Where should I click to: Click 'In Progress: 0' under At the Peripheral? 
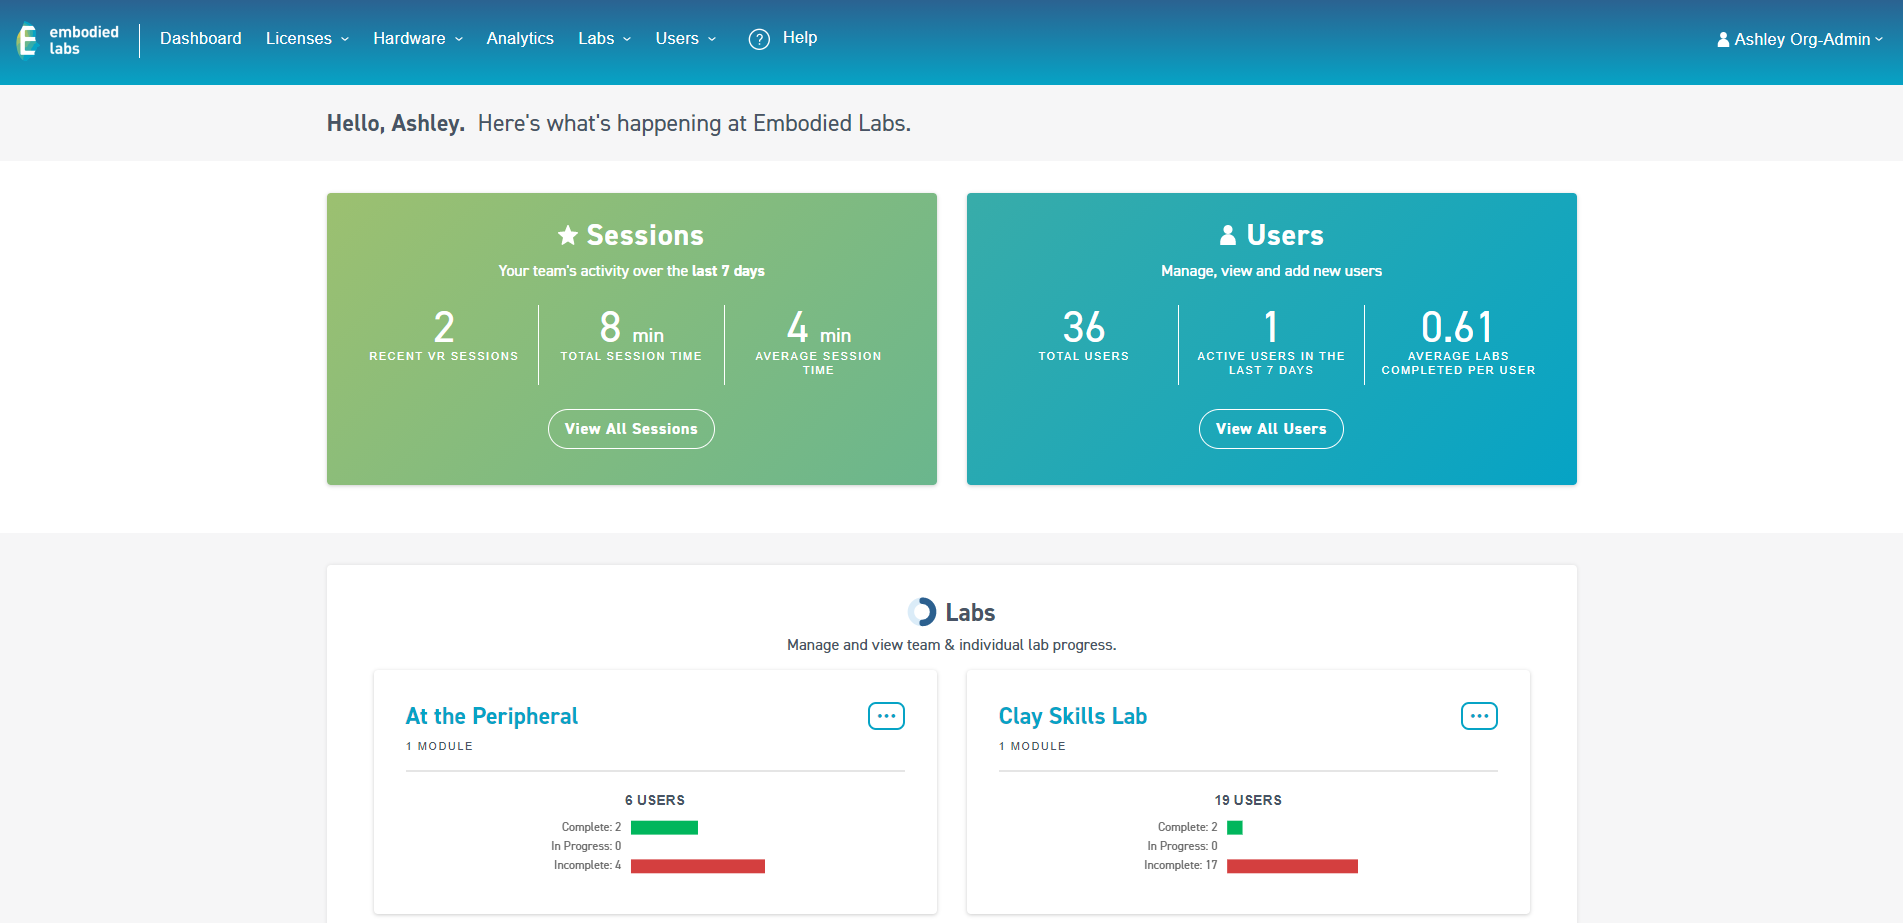(586, 846)
